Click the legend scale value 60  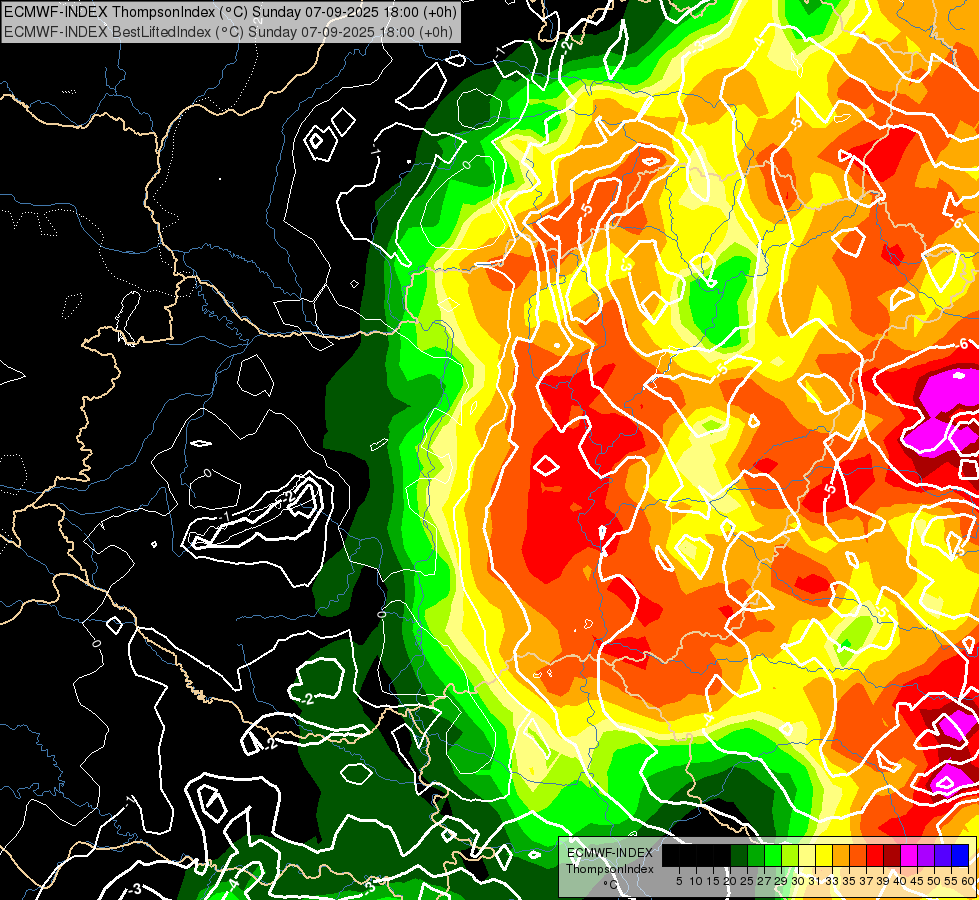click(x=967, y=881)
